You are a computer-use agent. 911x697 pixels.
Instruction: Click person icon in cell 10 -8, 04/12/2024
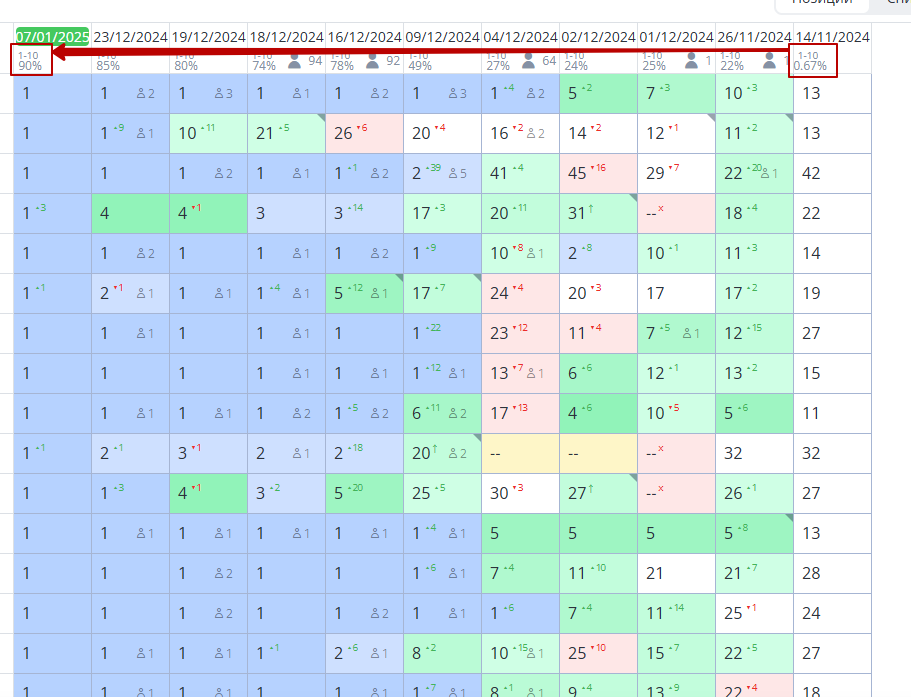531,253
